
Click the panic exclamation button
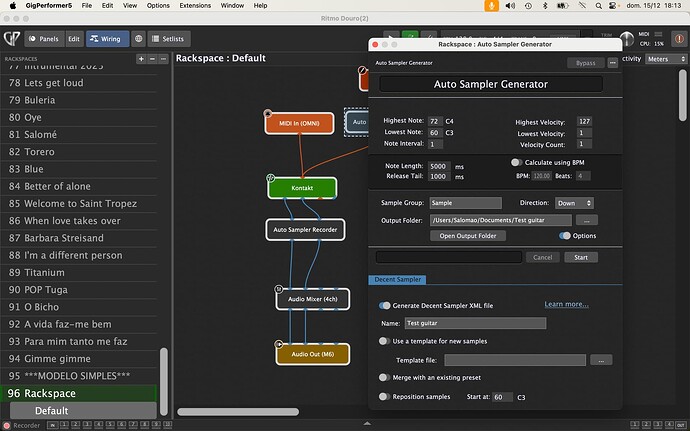[x=679, y=39]
